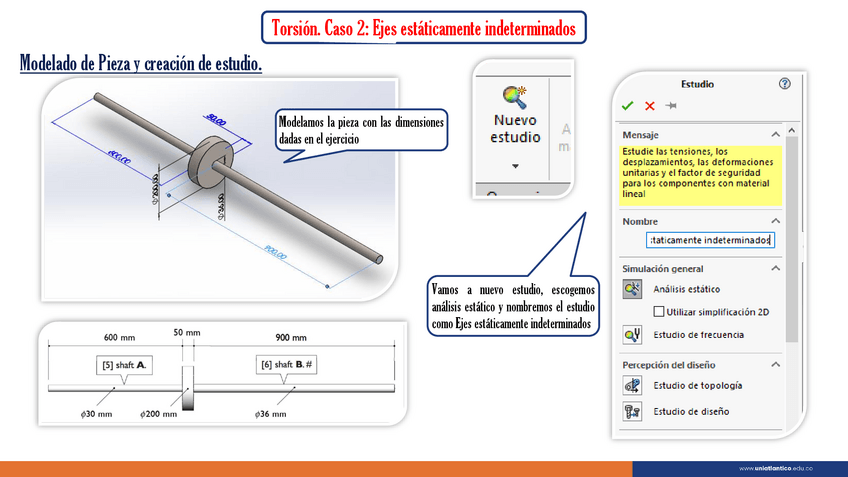This screenshot has width=848, height=477.
Task: Choose the Estudio de diseño label
Action: [691, 412]
